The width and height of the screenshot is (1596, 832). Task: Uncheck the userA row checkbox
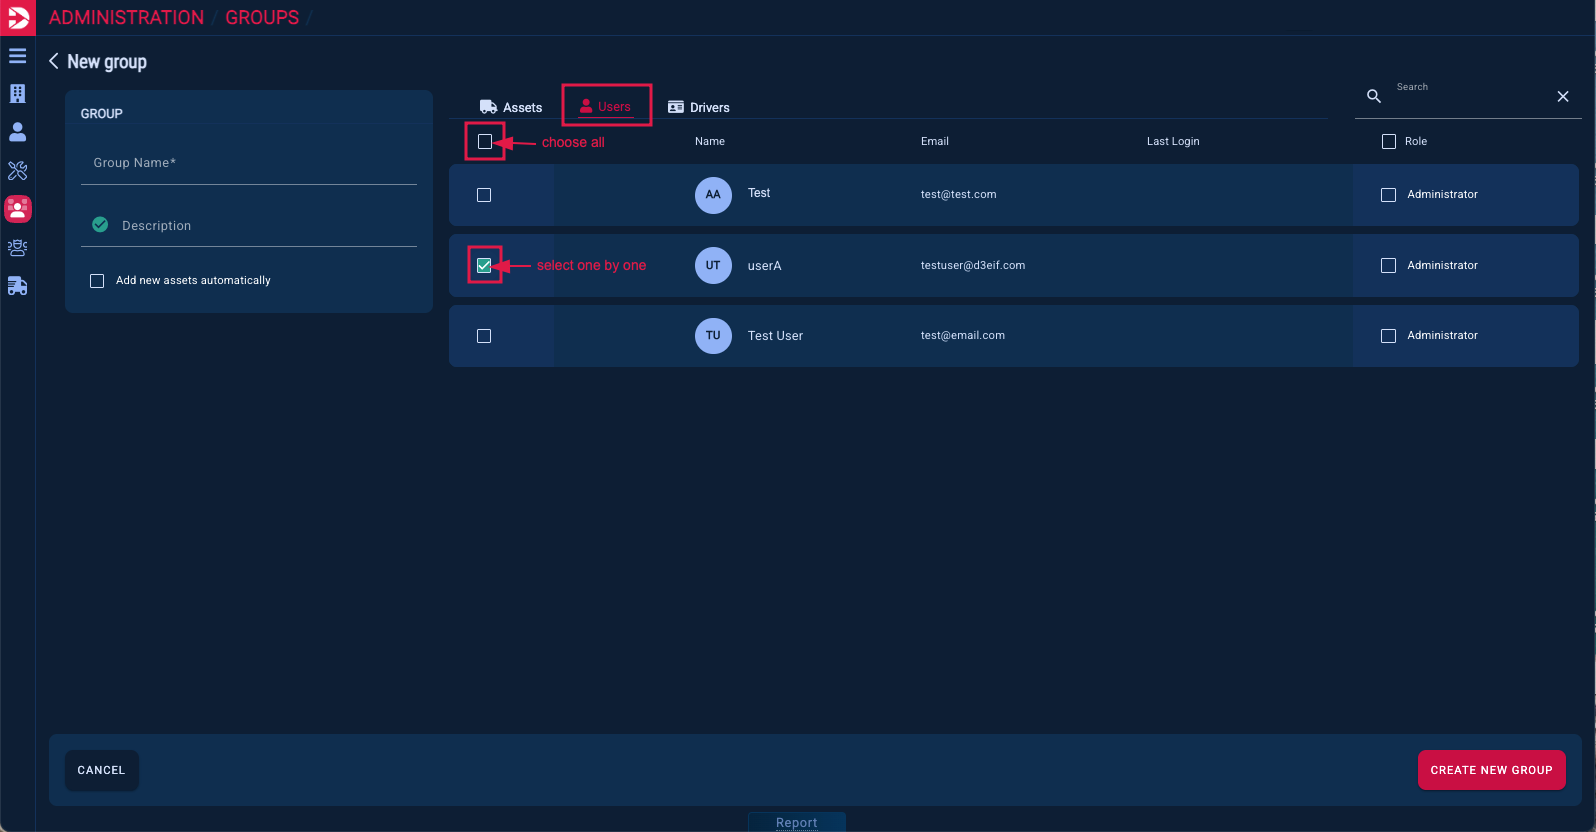pos(484,266)
